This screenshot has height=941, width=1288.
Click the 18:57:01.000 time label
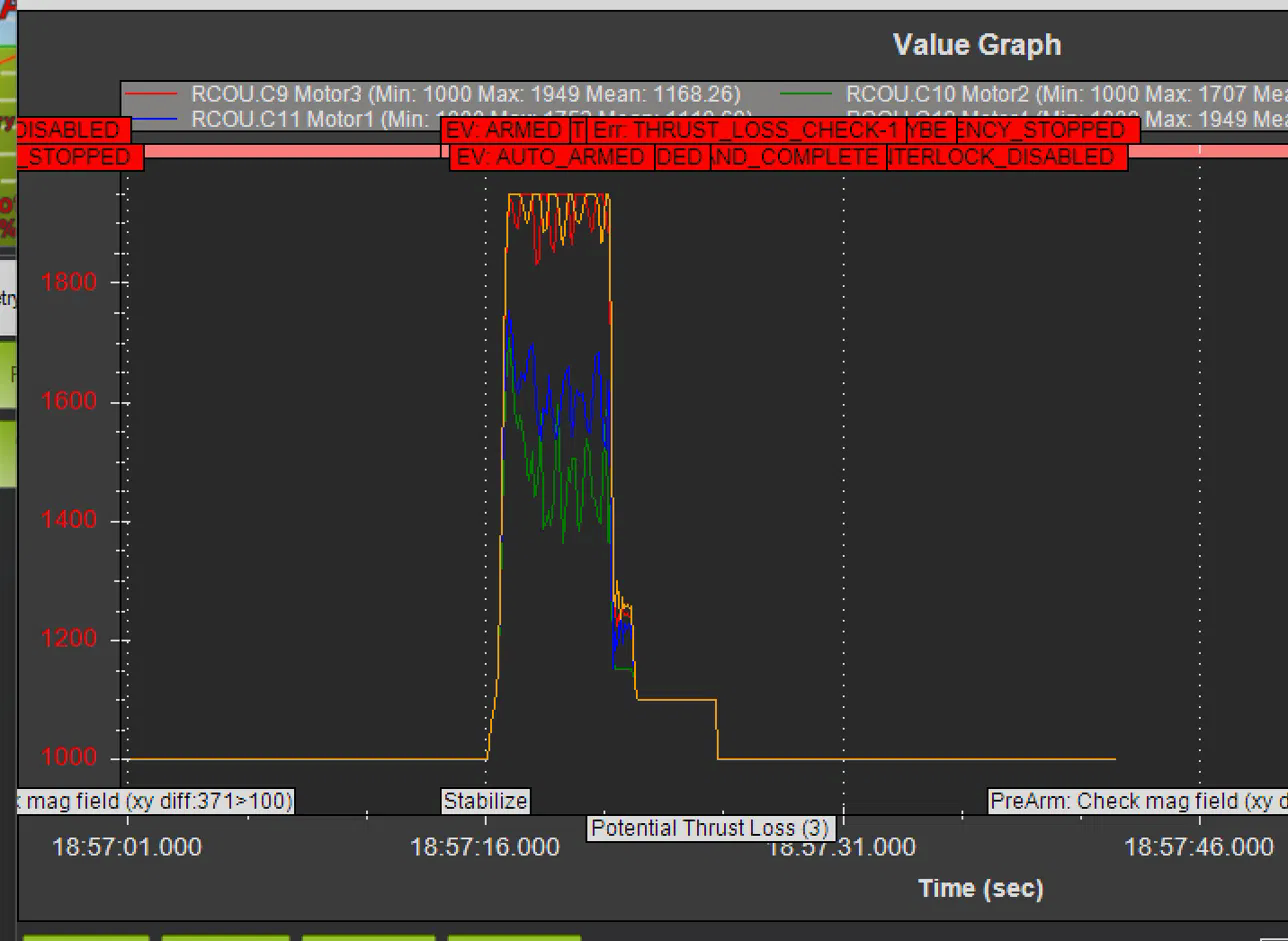tap(127, 848)
